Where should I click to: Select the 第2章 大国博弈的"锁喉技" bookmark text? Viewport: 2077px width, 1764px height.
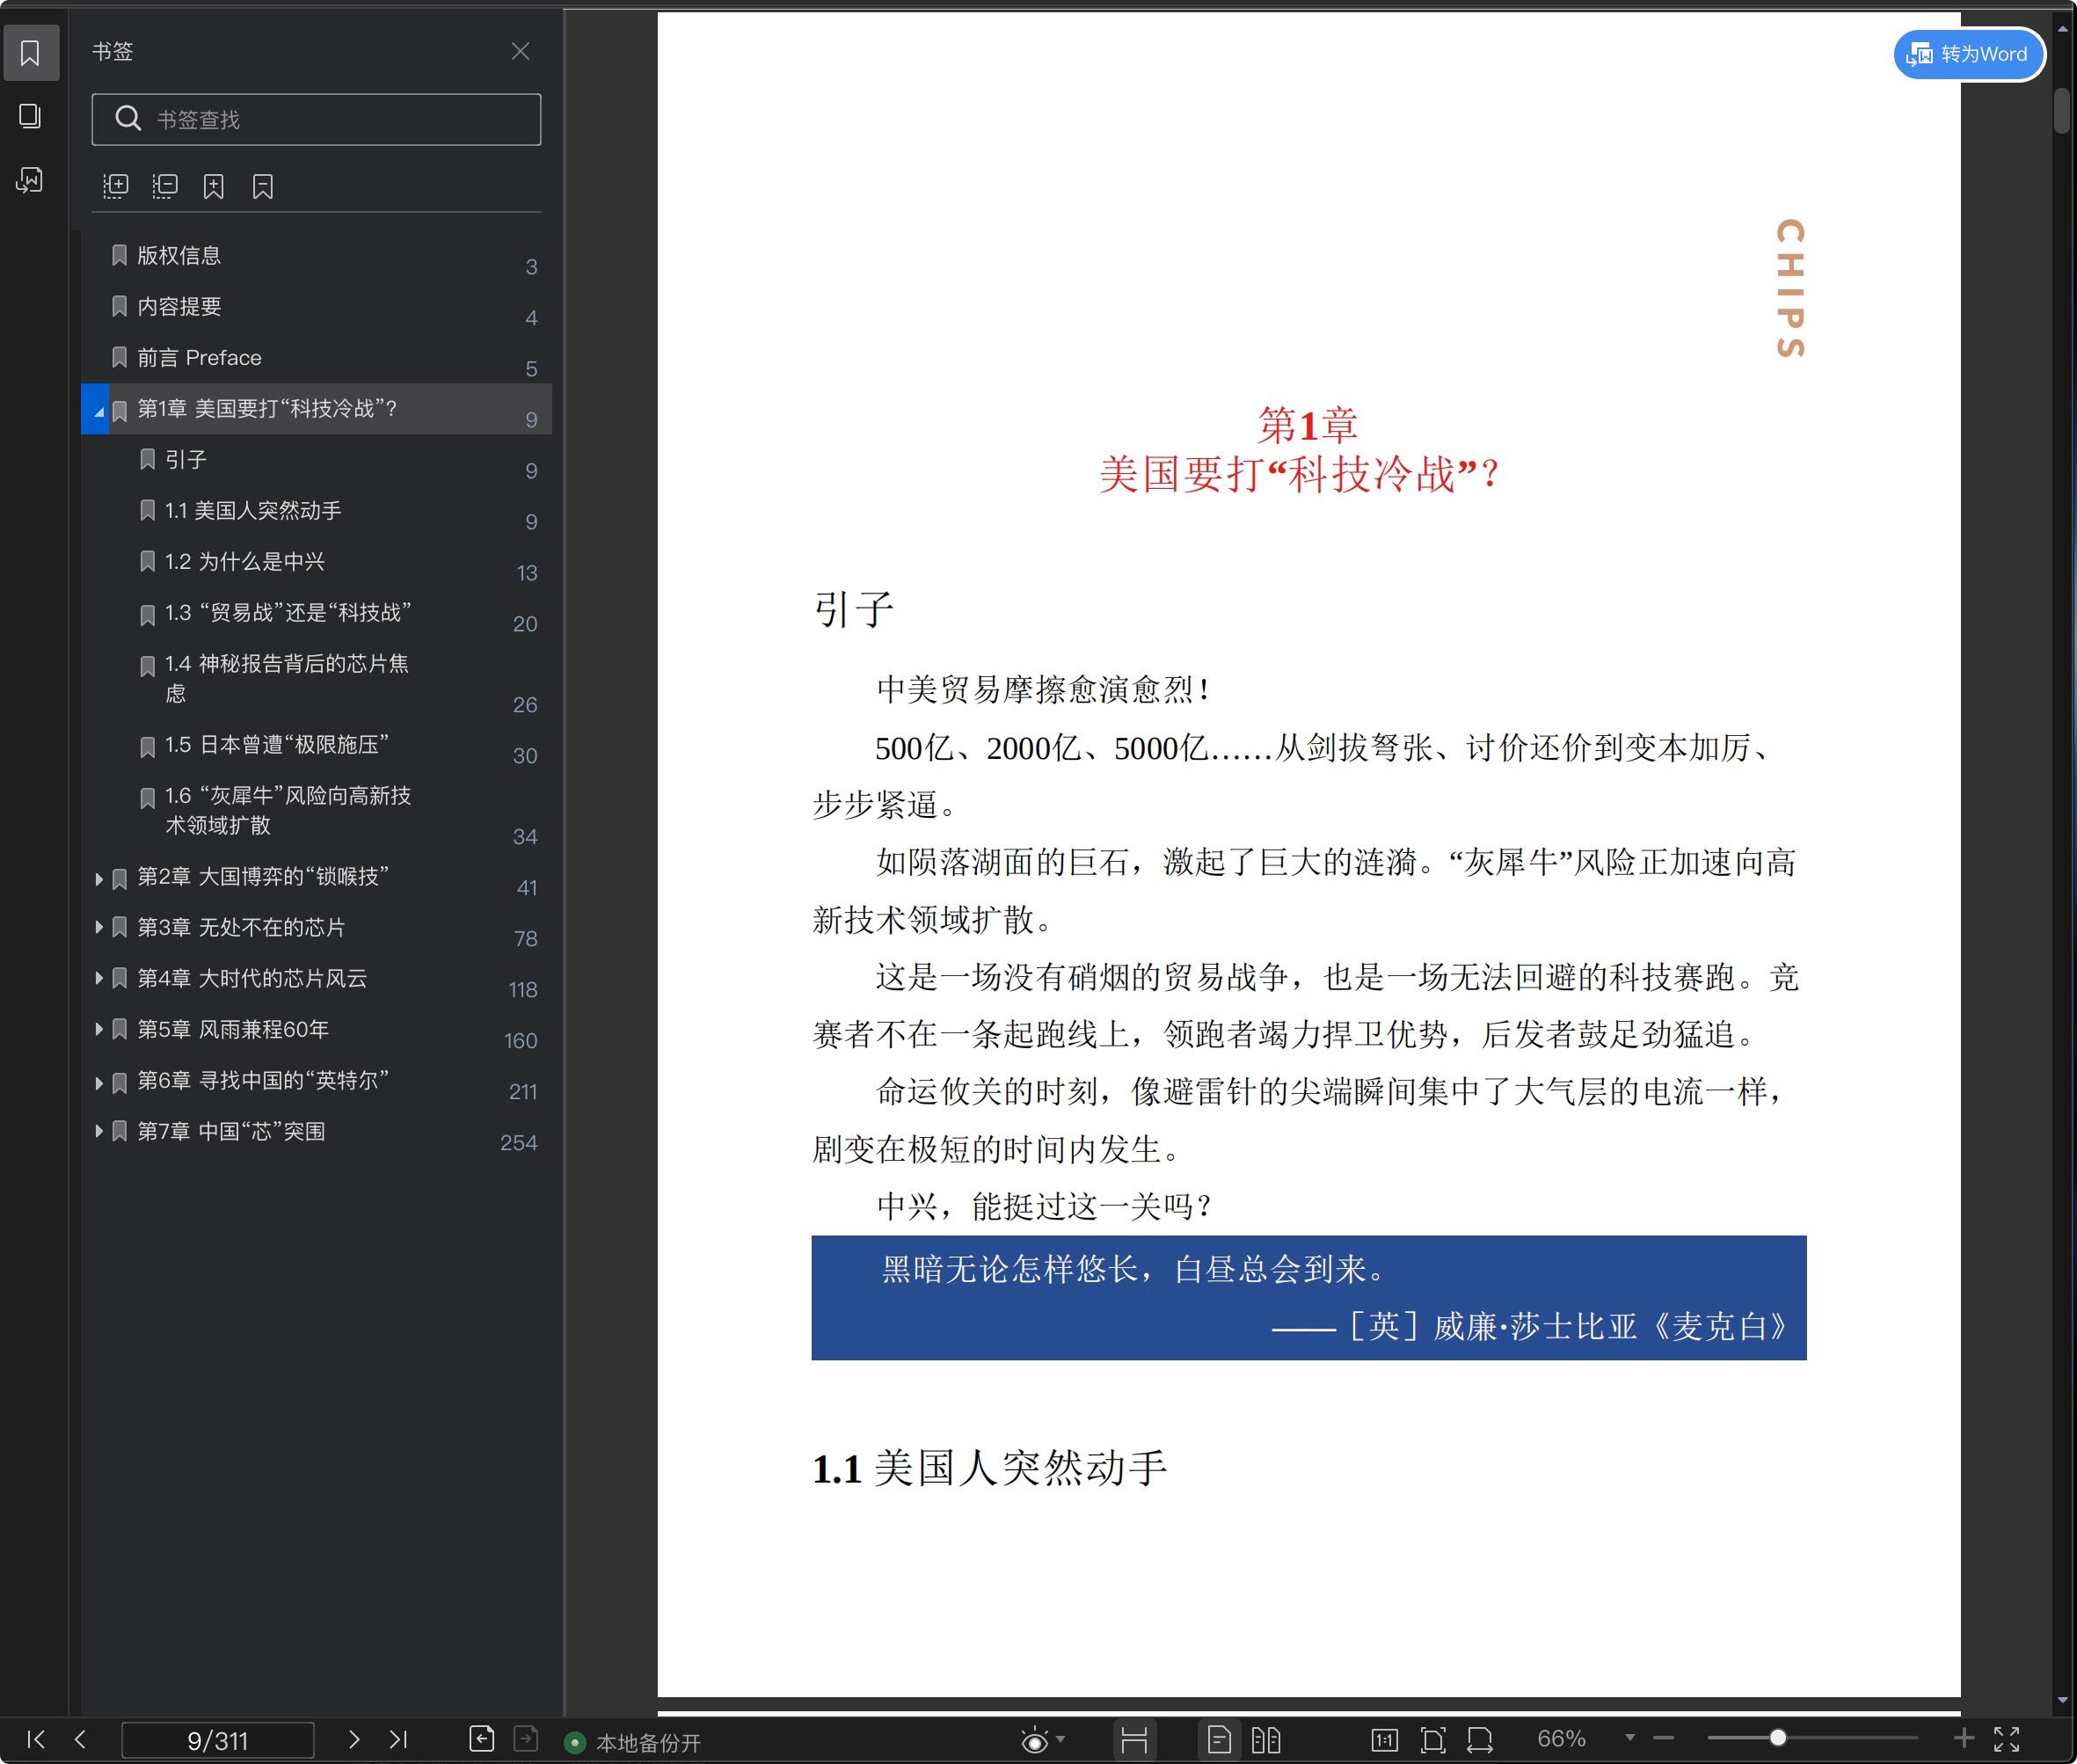[x=263, y=877]
